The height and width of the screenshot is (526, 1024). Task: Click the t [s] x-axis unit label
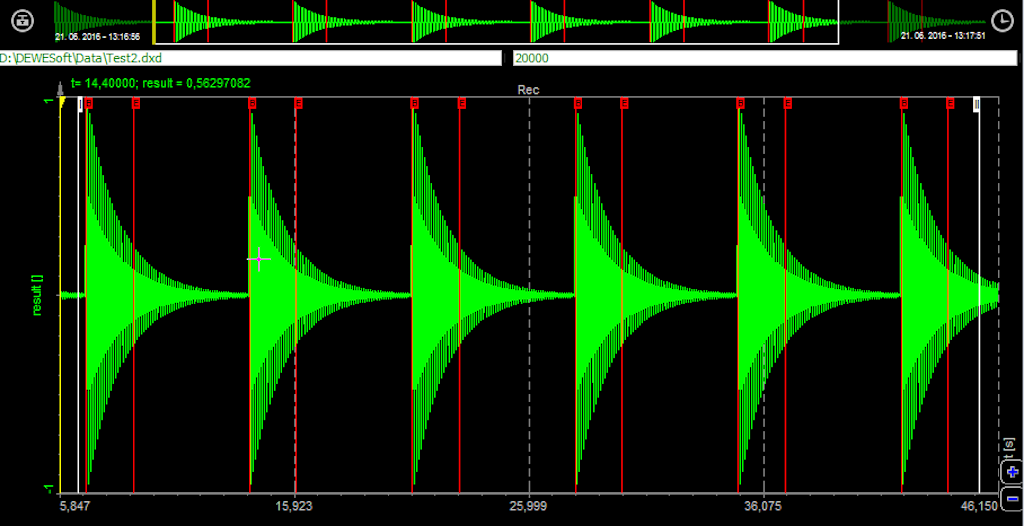[x=1011, y=446]
